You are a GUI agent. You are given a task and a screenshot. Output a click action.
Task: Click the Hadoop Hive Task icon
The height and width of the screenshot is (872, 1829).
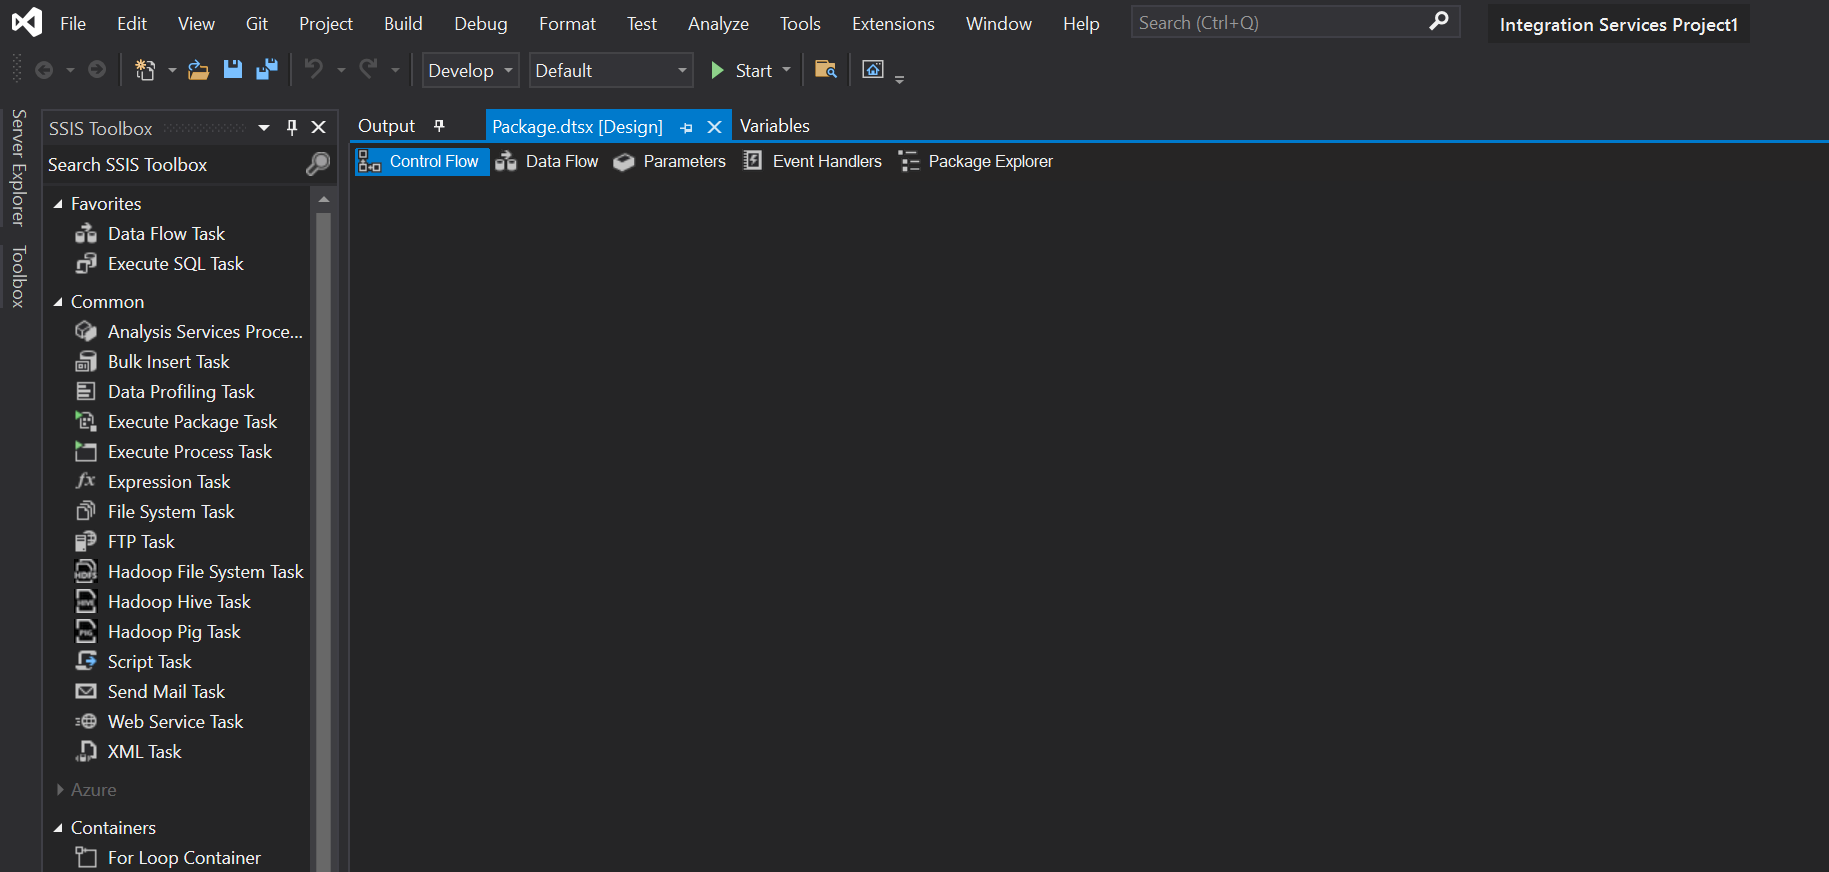(86, 602)
